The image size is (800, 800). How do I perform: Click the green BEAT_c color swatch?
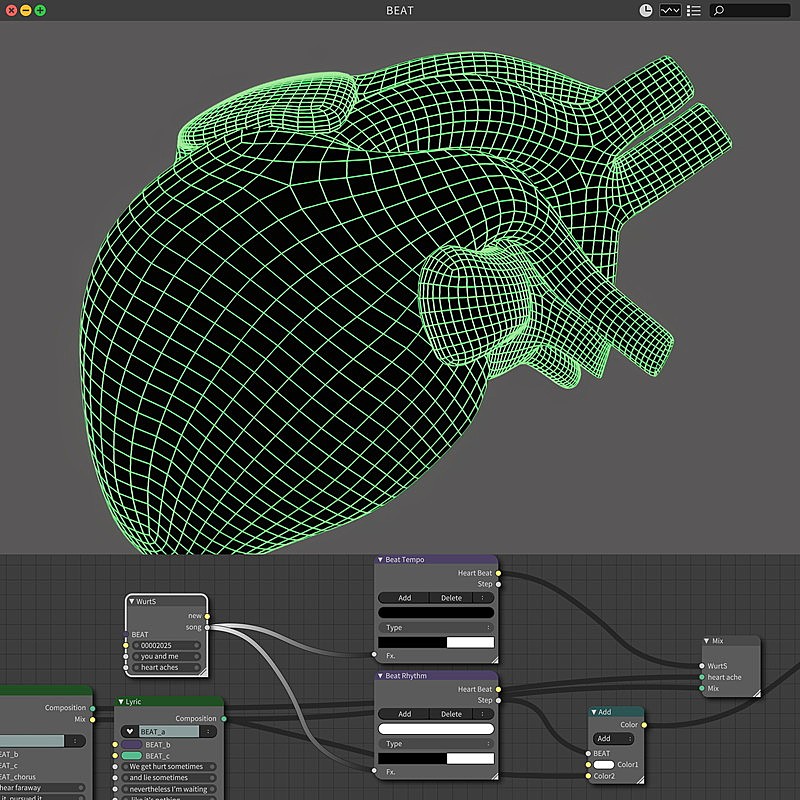click(x=132, y=756)
